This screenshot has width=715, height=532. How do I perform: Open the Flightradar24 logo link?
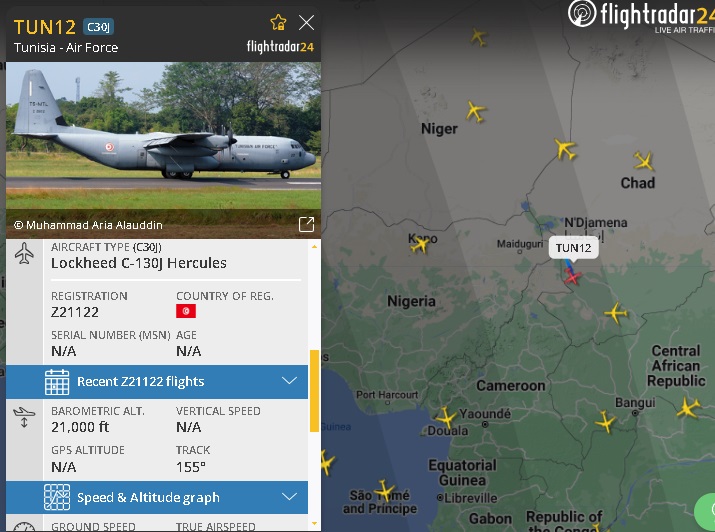641,16
